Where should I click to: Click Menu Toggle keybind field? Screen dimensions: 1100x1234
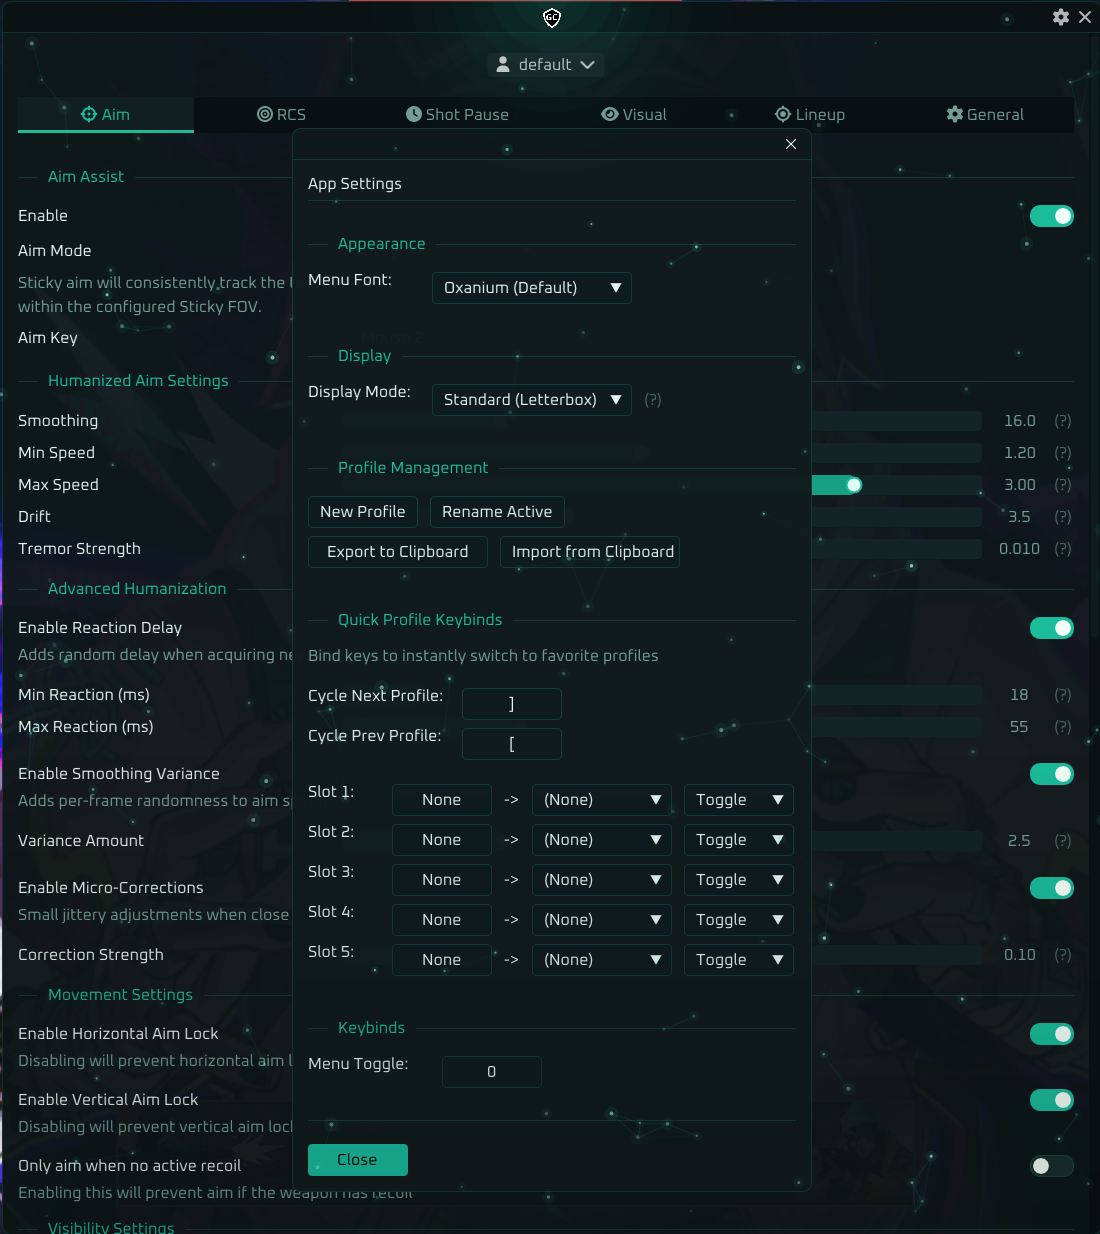[492, 1072]
